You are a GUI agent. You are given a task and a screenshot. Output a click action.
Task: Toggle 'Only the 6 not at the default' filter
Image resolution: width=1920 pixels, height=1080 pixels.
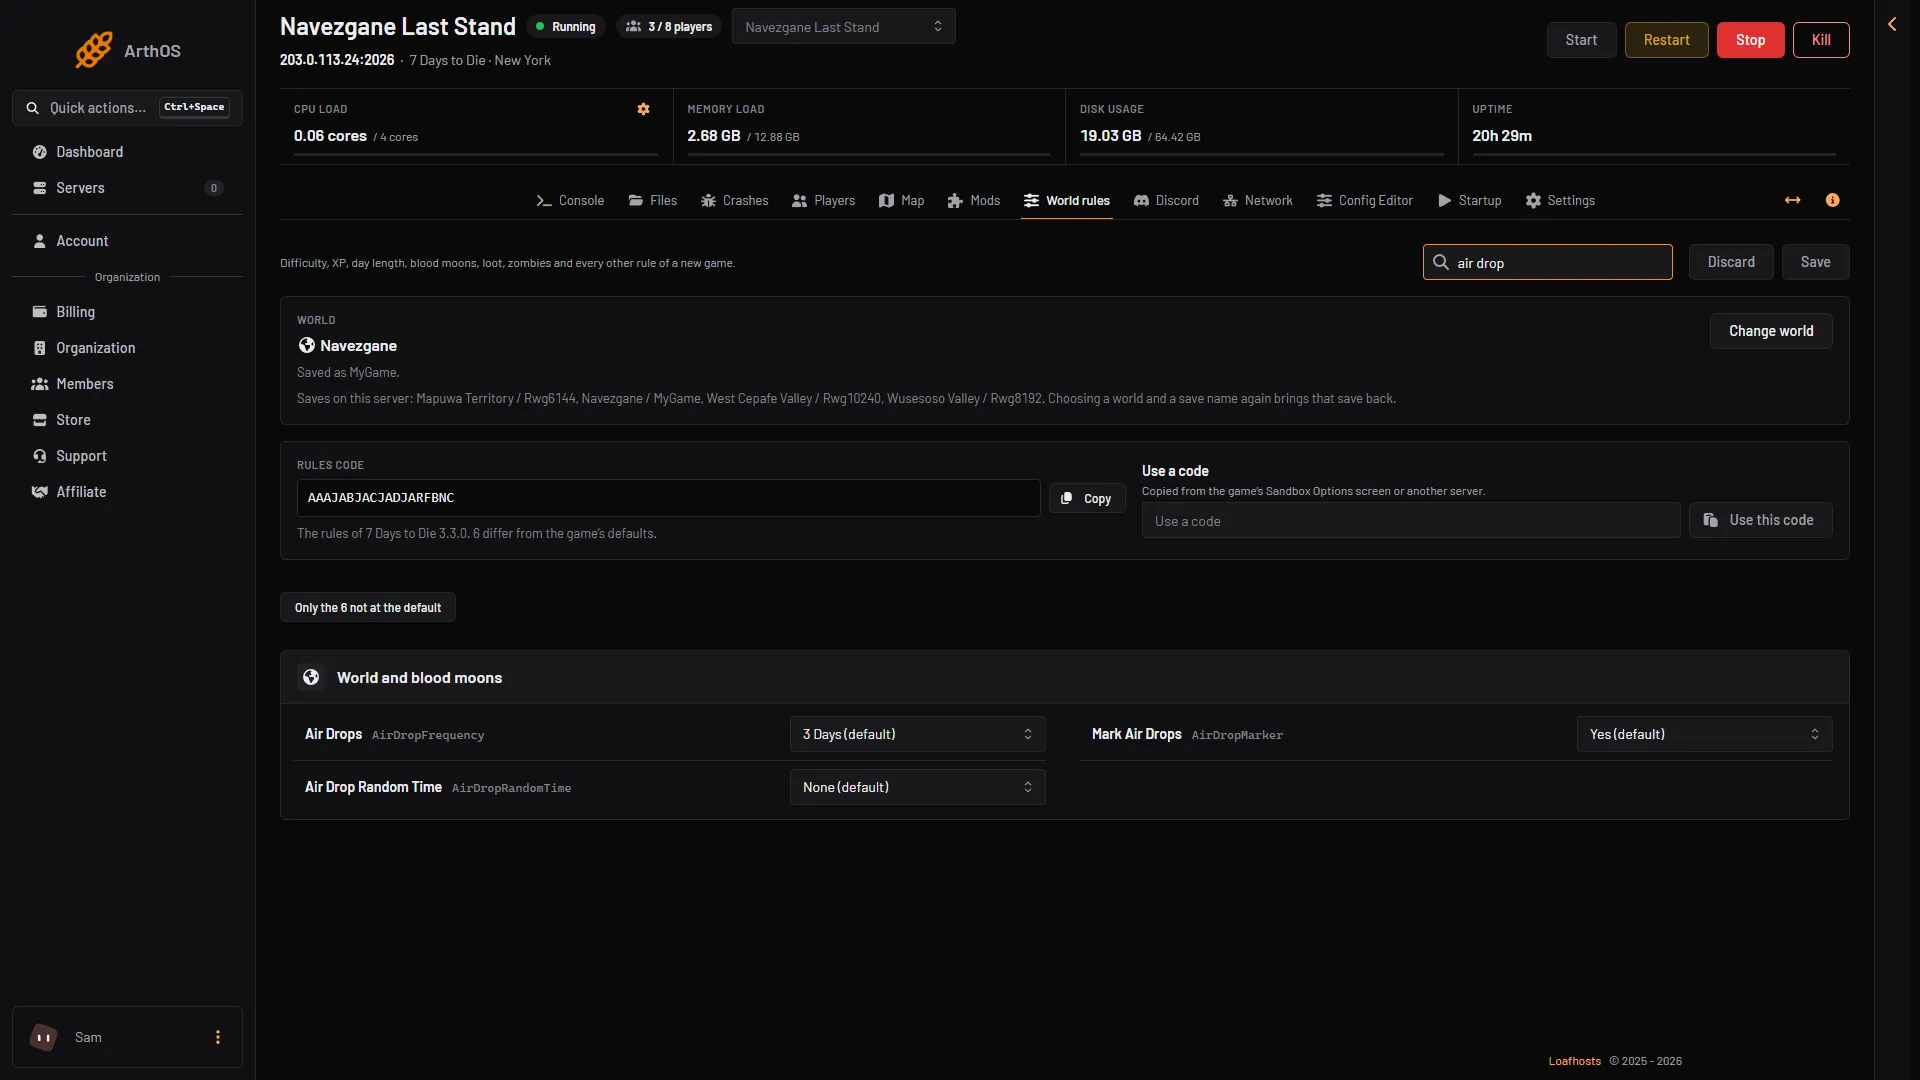point(368,607)
